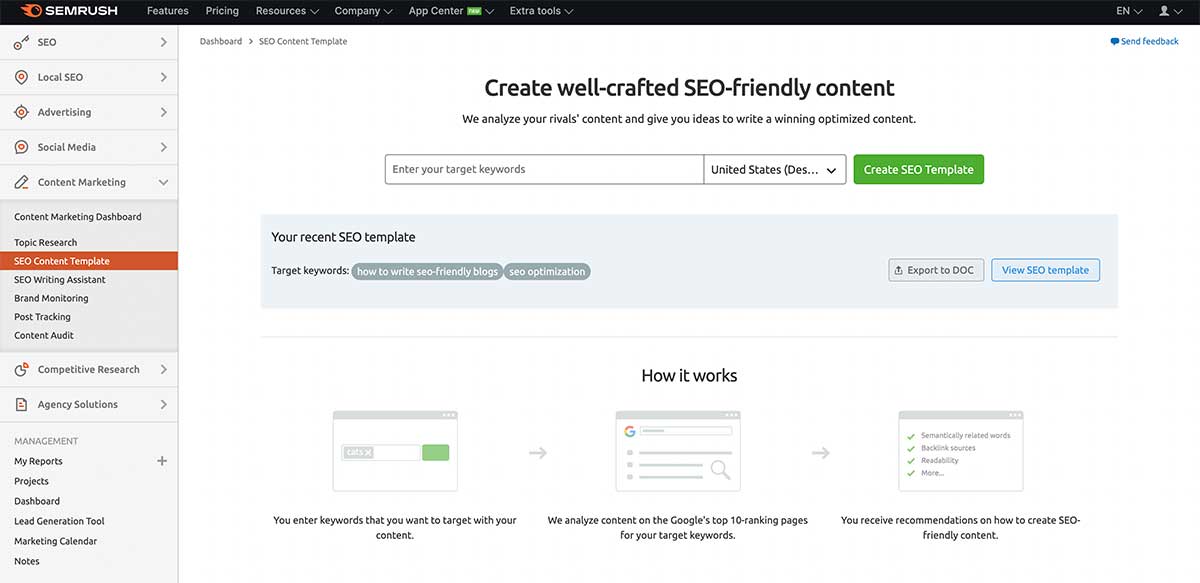Viewport: 1200px width, 583px height.
Task: Click the Social Media icon
Action: (x=21, y=147)
